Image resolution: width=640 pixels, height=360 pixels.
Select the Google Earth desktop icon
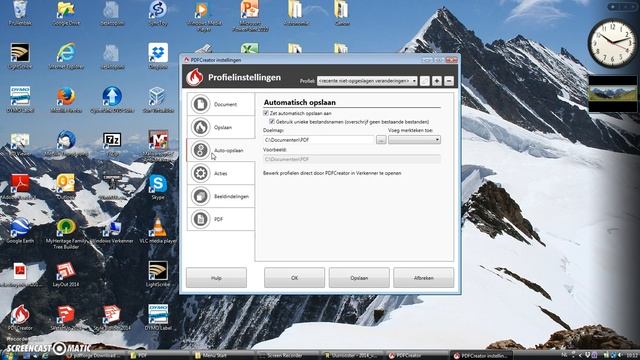(x=20, y=231)
